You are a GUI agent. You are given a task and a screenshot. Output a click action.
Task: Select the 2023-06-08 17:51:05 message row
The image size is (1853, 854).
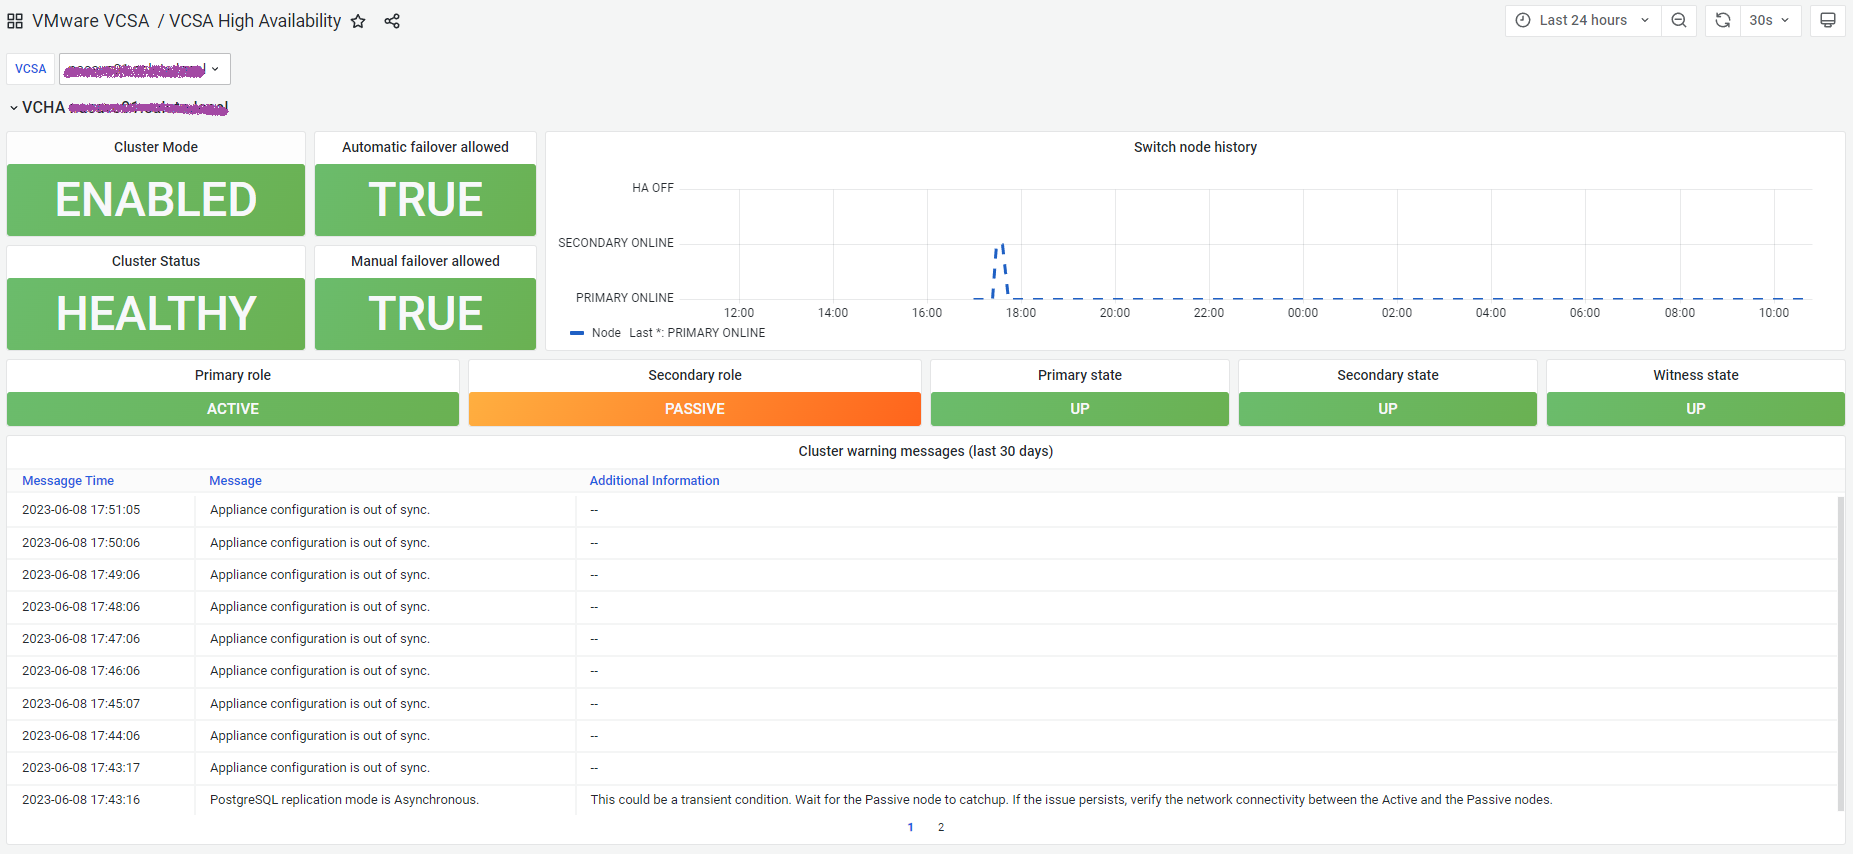922,510
